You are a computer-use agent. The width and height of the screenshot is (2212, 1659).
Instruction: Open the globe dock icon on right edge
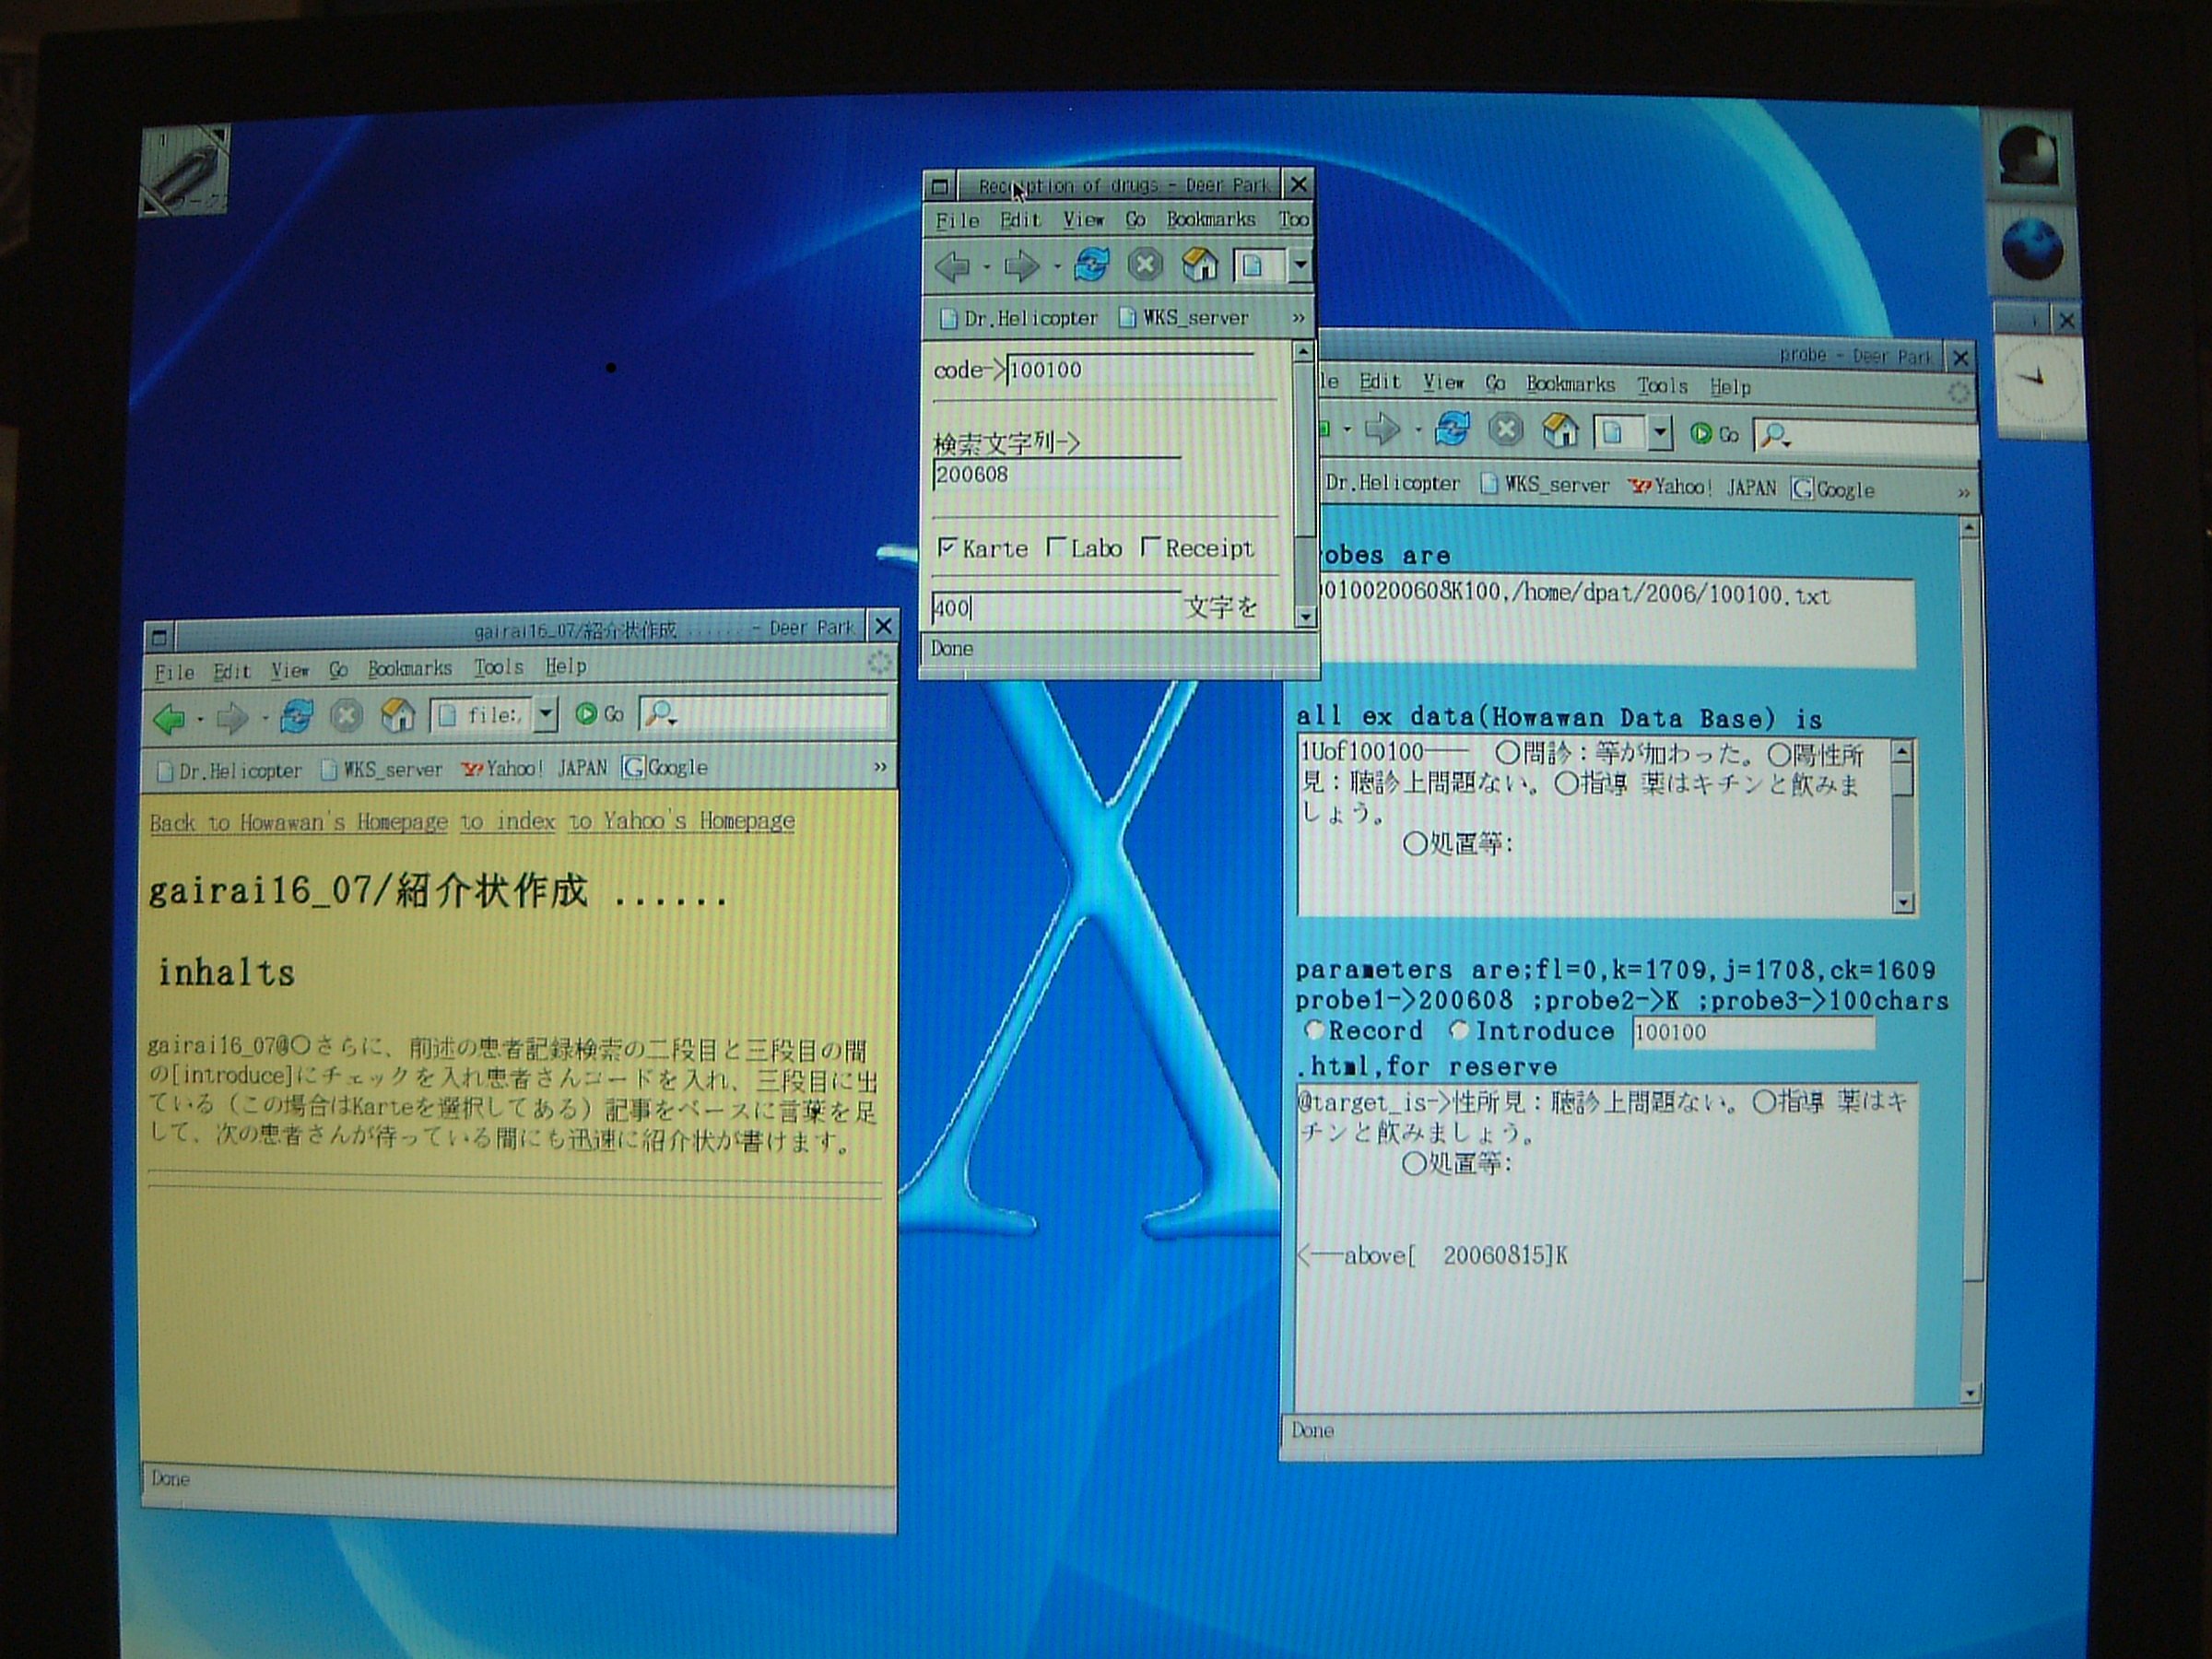pyautogui.click(x=2033, y=250)
